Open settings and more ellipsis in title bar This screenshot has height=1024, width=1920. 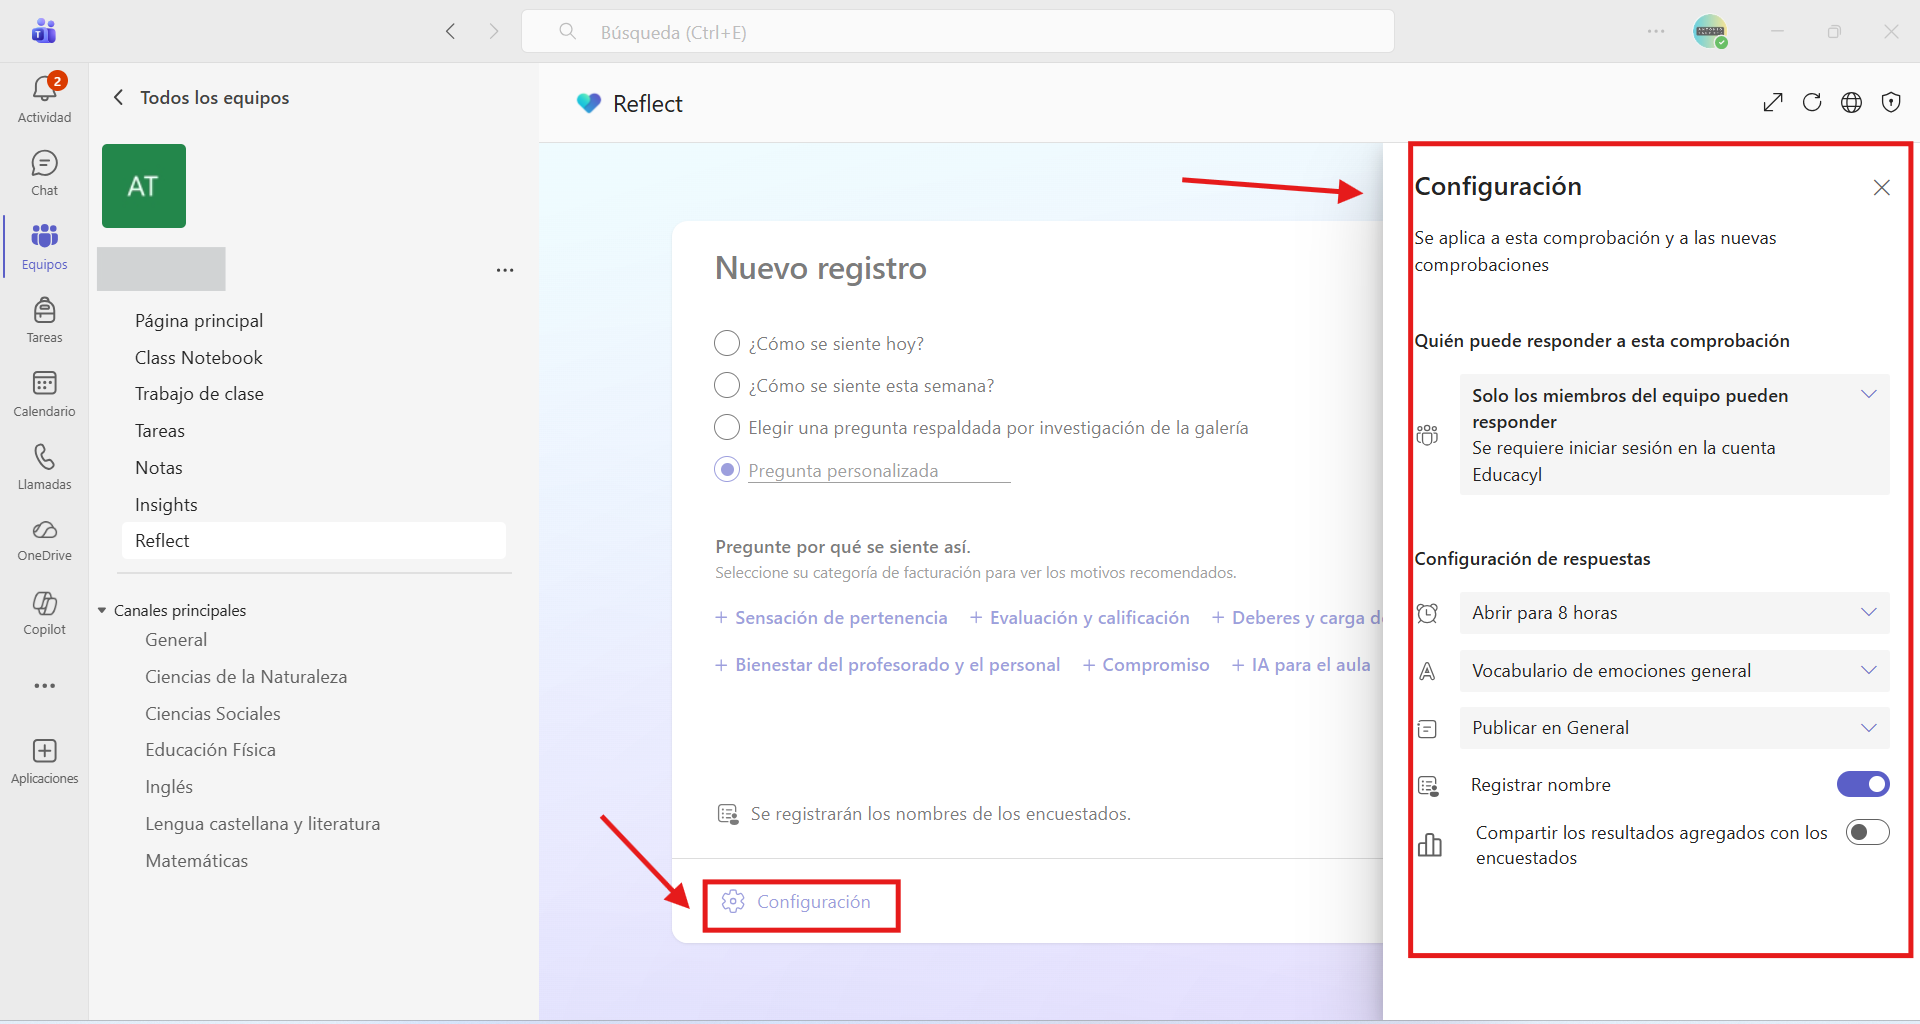point(1656,31)
